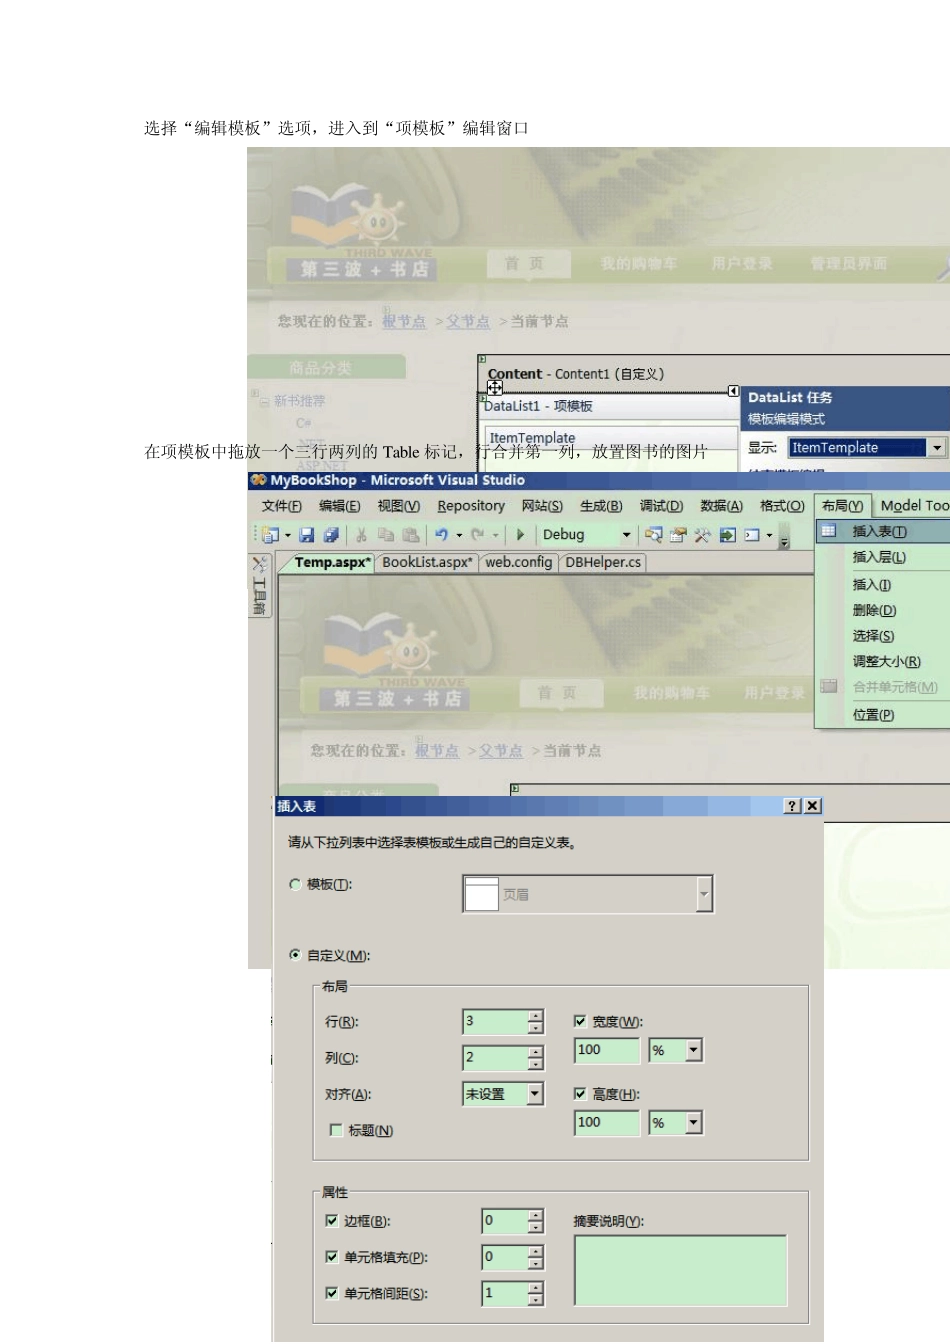This screenshot has width=950, height=1344.
Task: Click the Toolbox hammer-wrench toolbar icon
Action: pyautogui.click(x=702, y=535)
